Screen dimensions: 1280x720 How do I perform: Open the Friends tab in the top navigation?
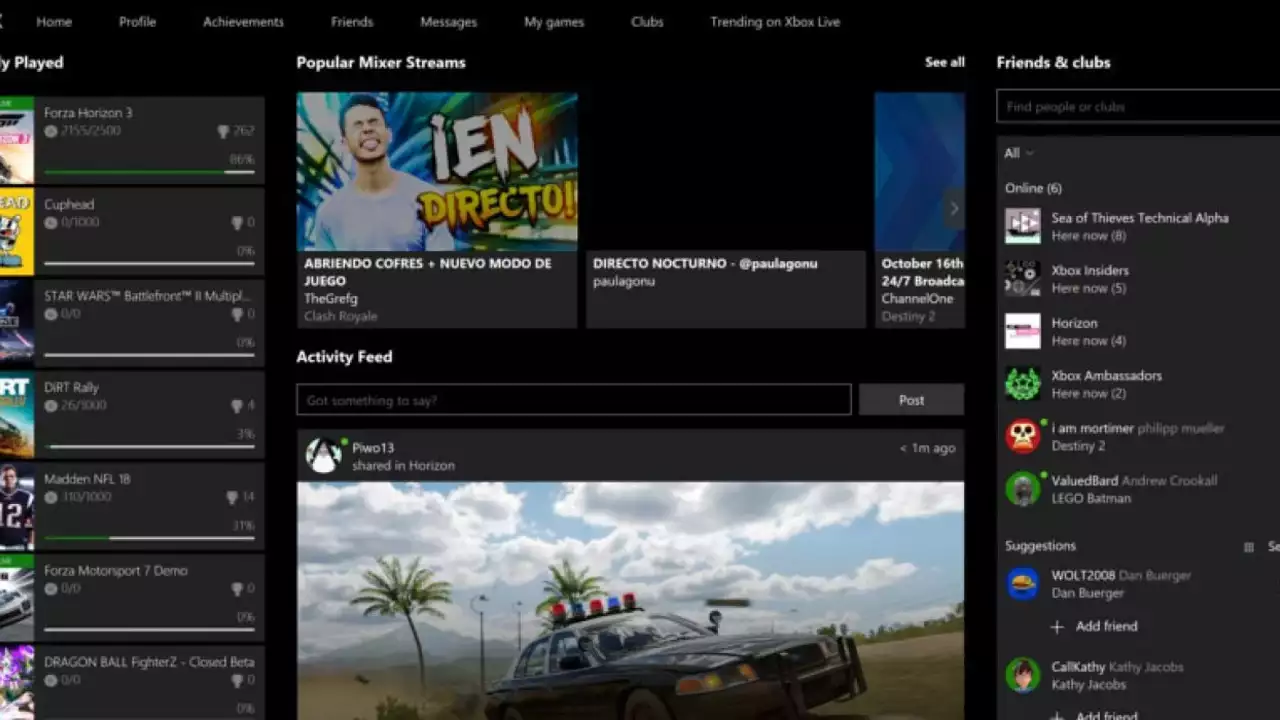352,22
